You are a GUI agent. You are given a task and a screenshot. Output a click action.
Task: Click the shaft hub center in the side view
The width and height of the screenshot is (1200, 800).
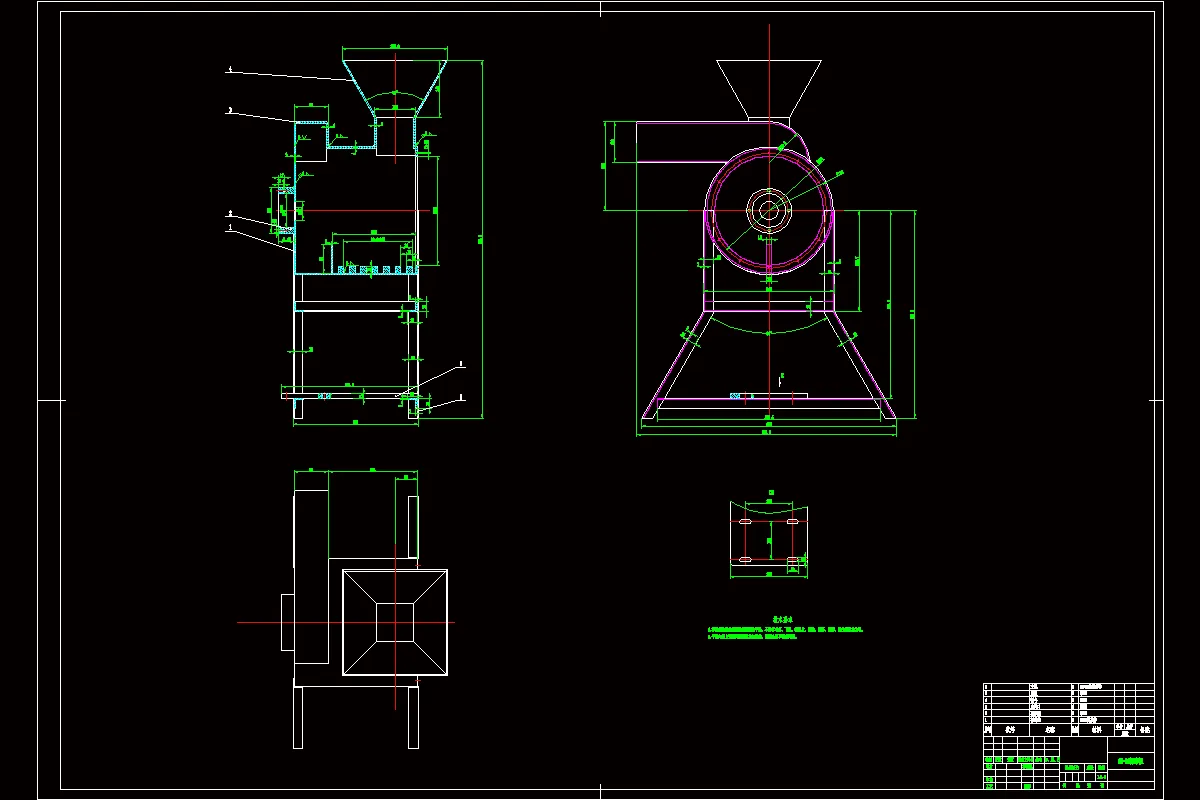click(x=768, y=210)
